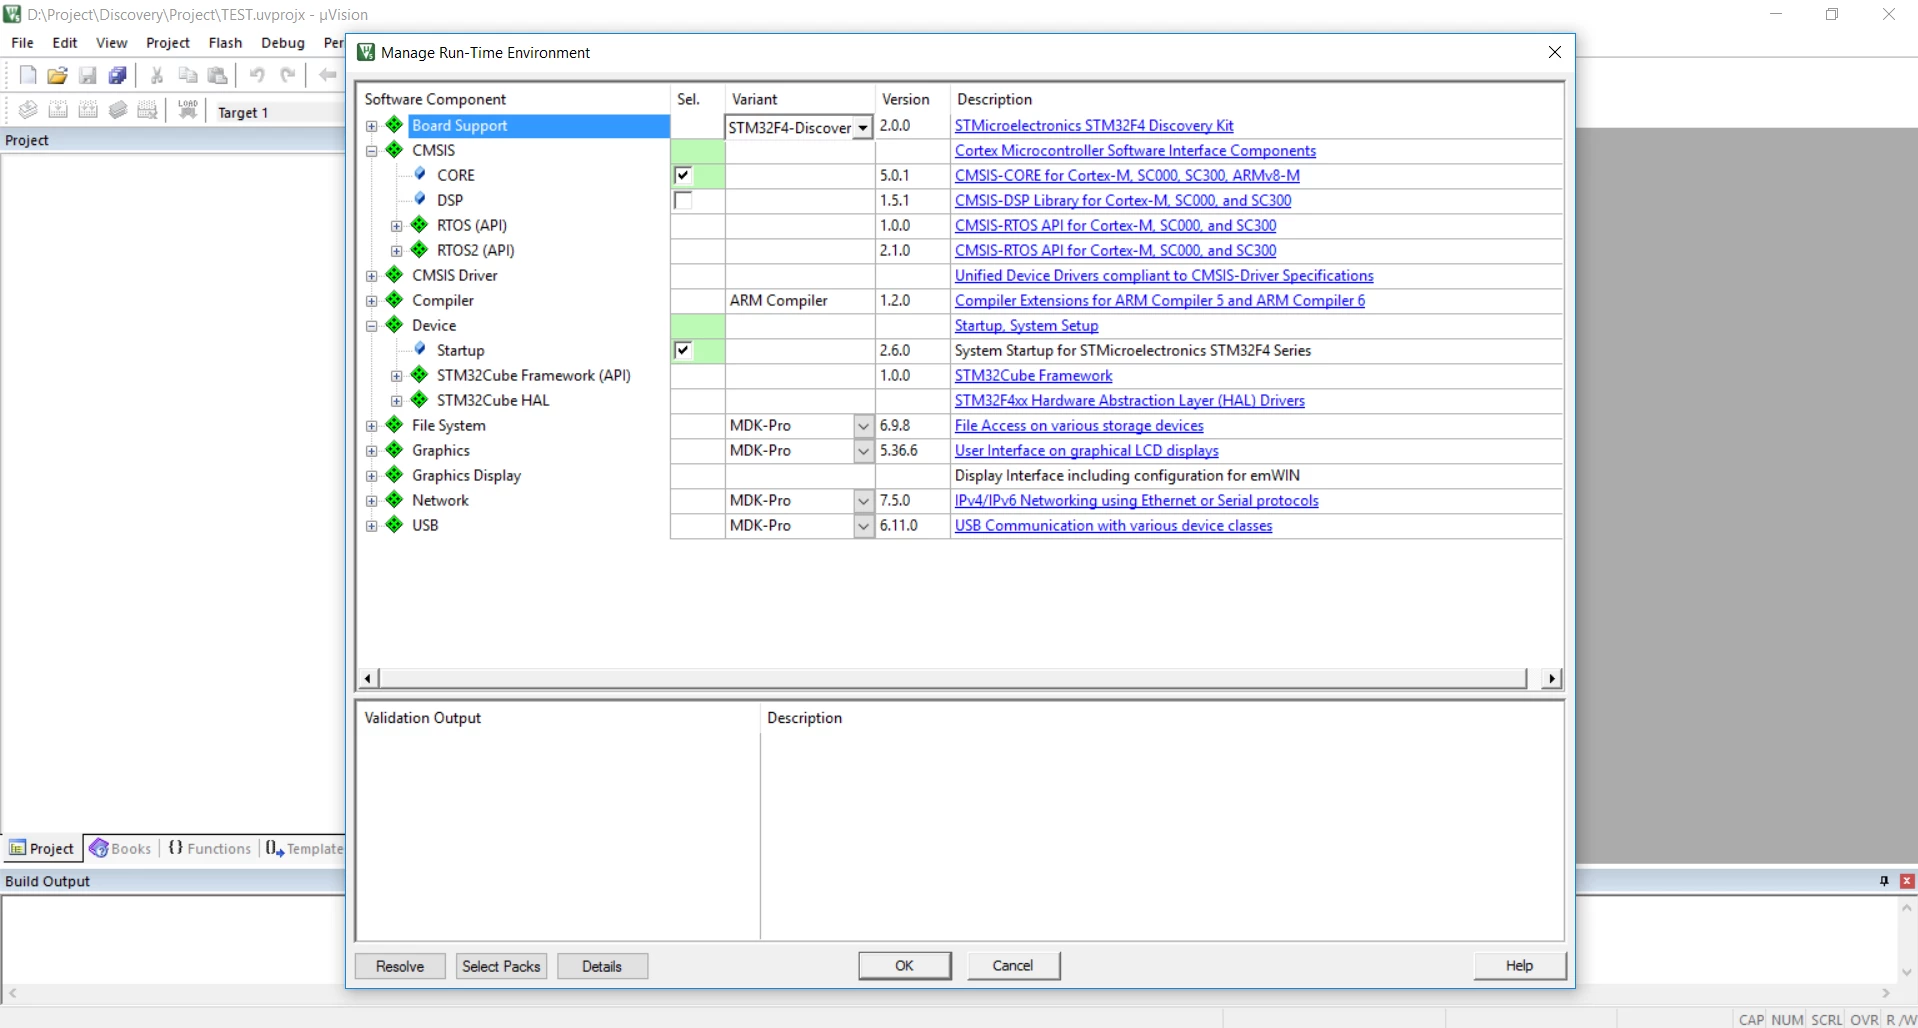Click the Resolve button
The width and height of the screenshot is (1918, 1028).
tap(400, 966)
